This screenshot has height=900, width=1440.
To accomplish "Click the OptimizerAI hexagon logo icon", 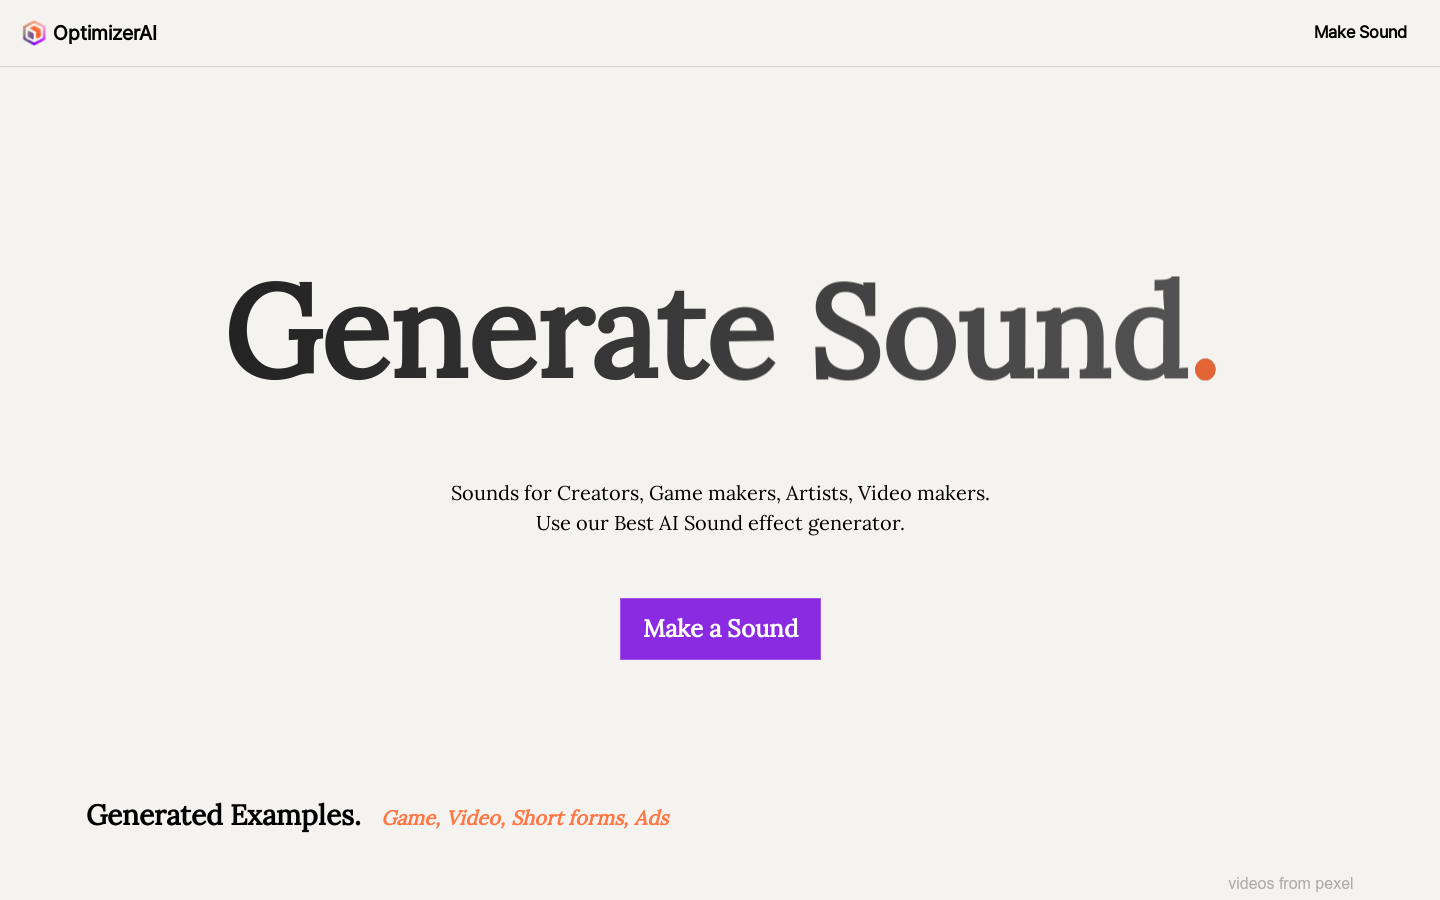I will 34,33.
